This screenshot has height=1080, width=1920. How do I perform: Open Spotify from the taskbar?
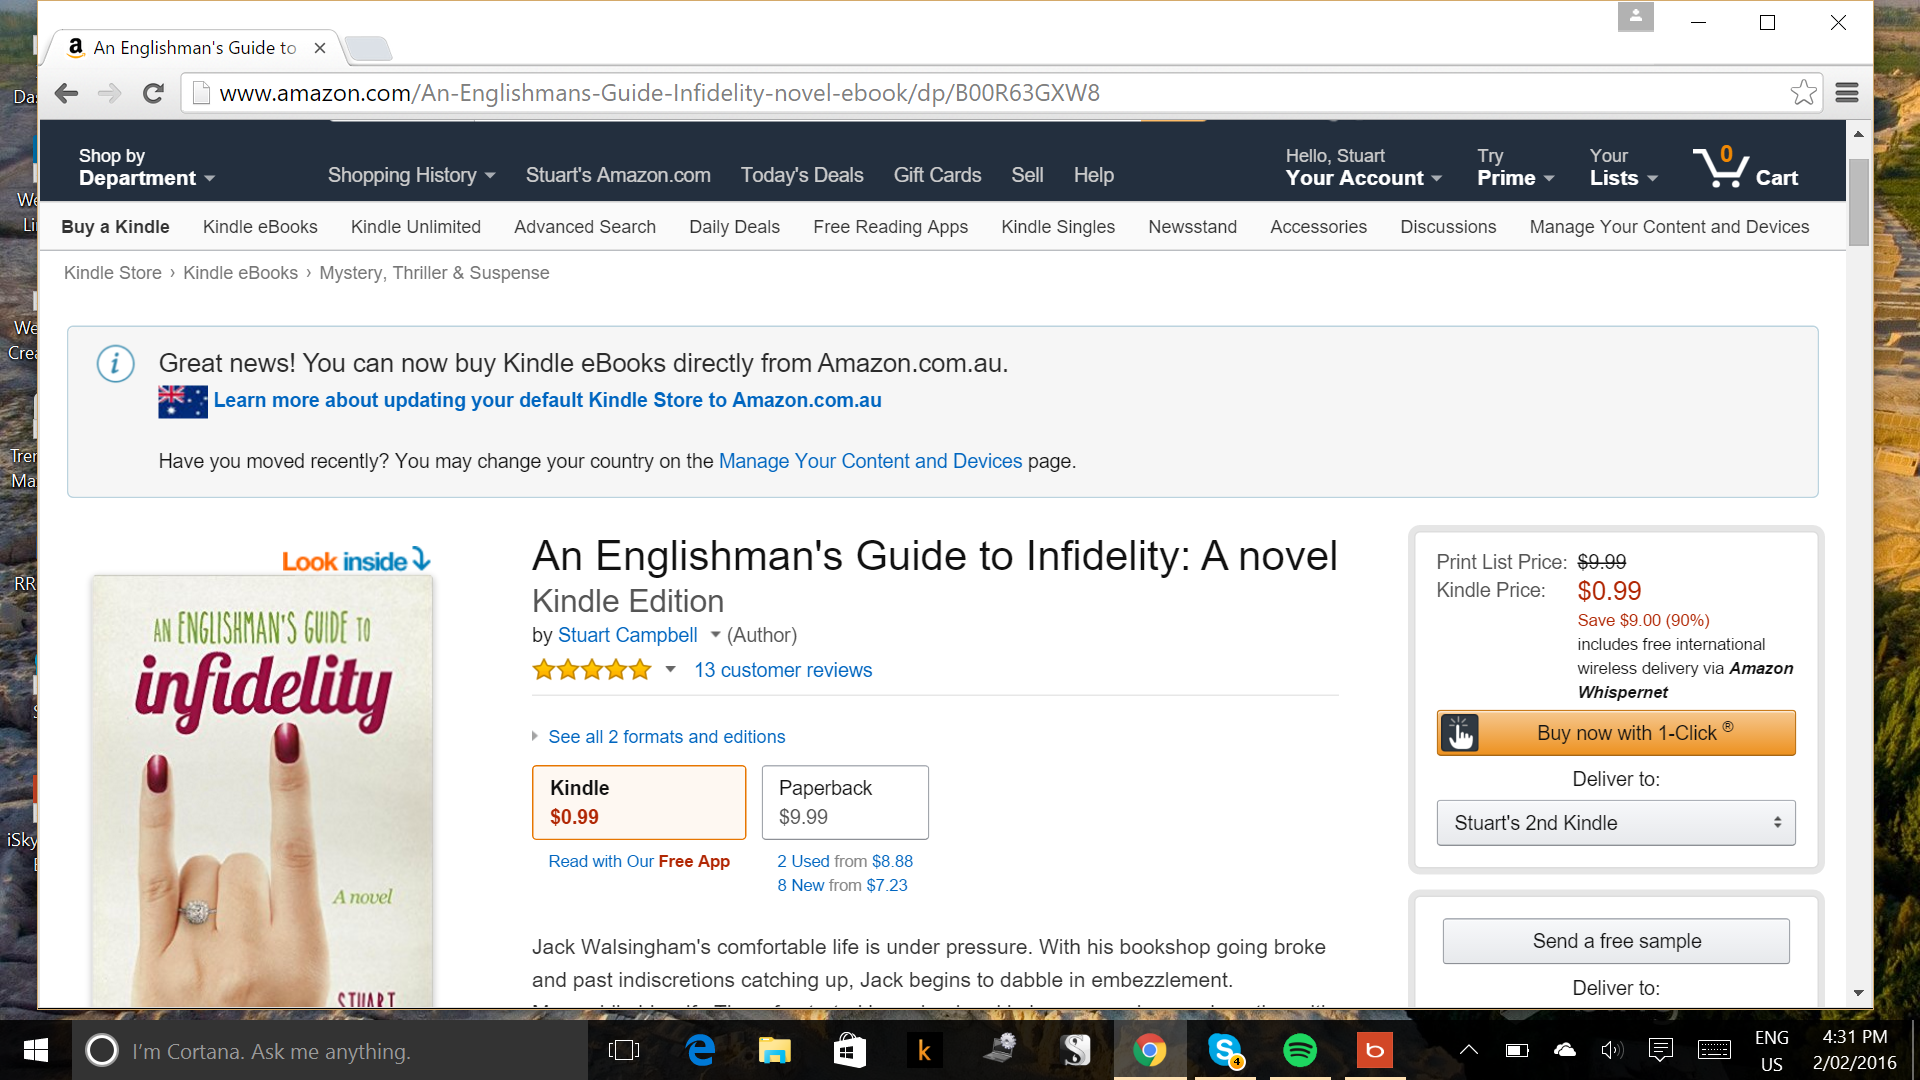click(1300, 1050)
